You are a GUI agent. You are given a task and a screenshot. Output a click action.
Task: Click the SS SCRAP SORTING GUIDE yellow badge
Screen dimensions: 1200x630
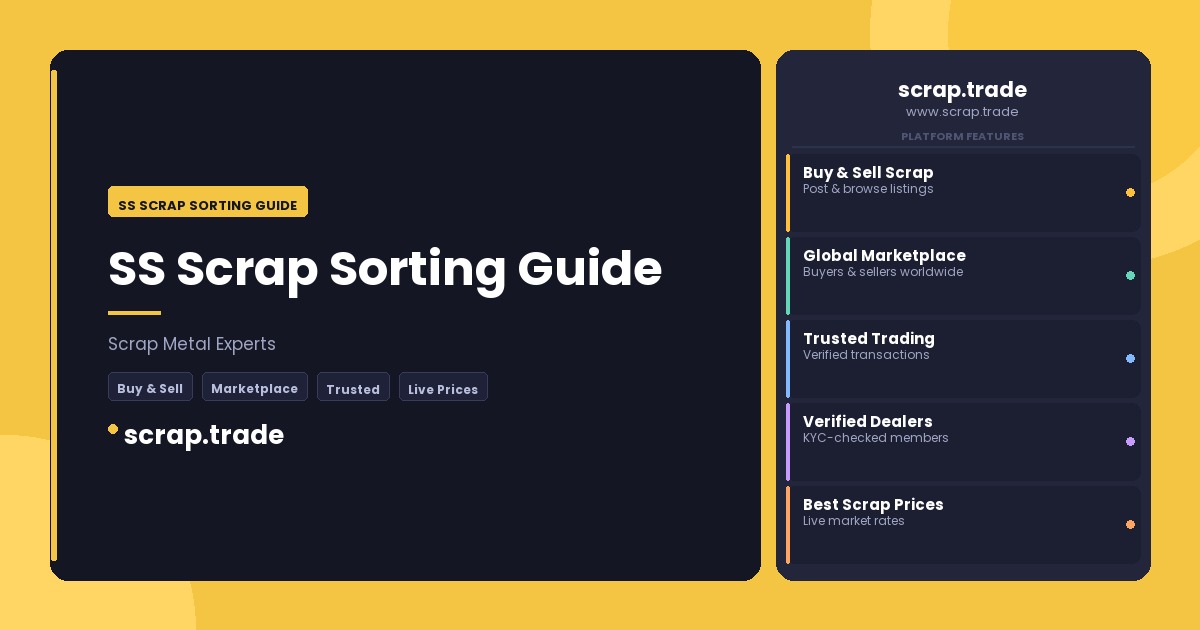coord(208,202)
